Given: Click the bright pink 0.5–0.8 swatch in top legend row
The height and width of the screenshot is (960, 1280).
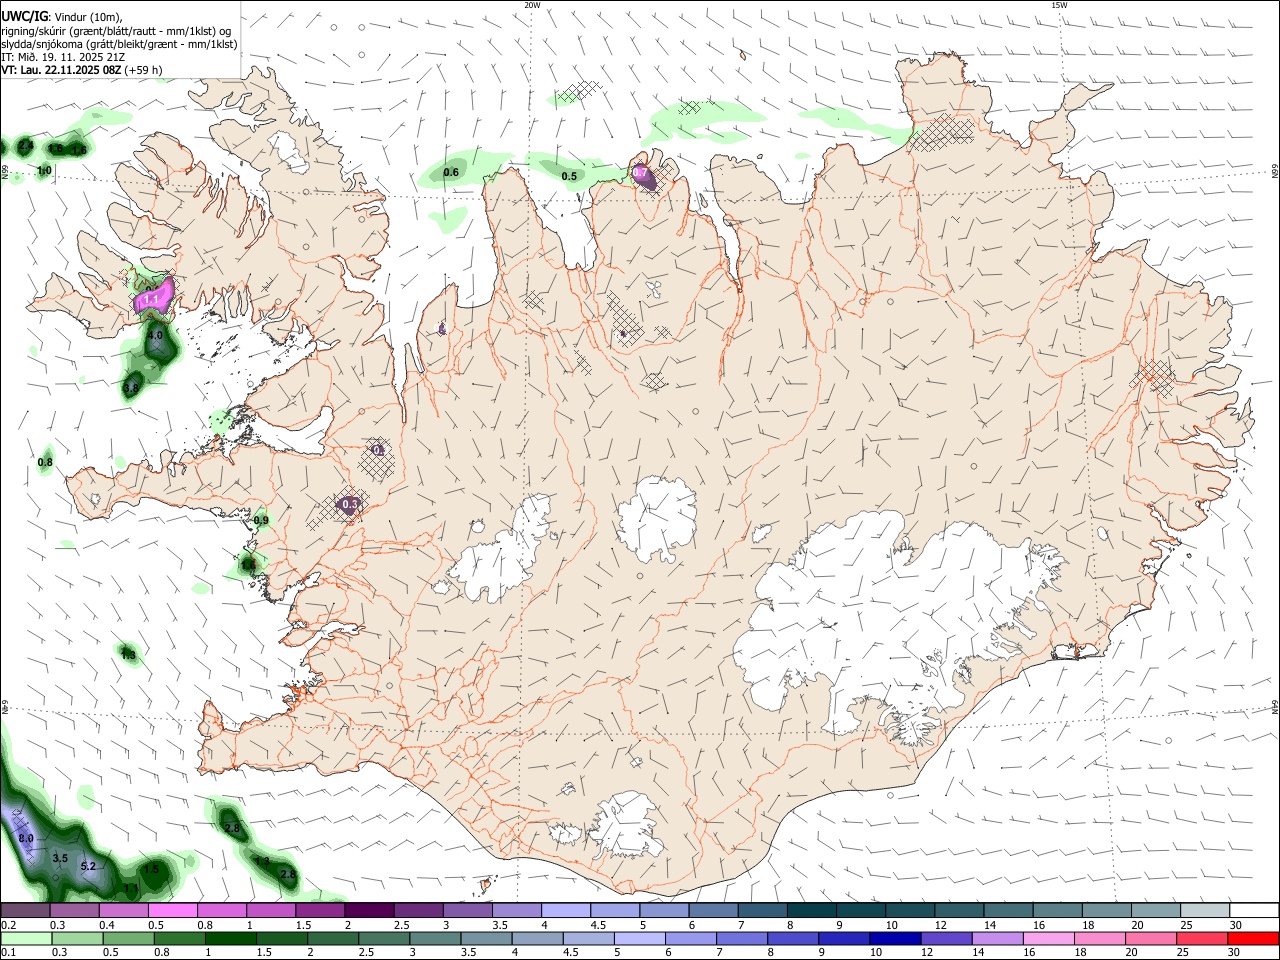Looking at the screenshot, I should coord(173,910).
